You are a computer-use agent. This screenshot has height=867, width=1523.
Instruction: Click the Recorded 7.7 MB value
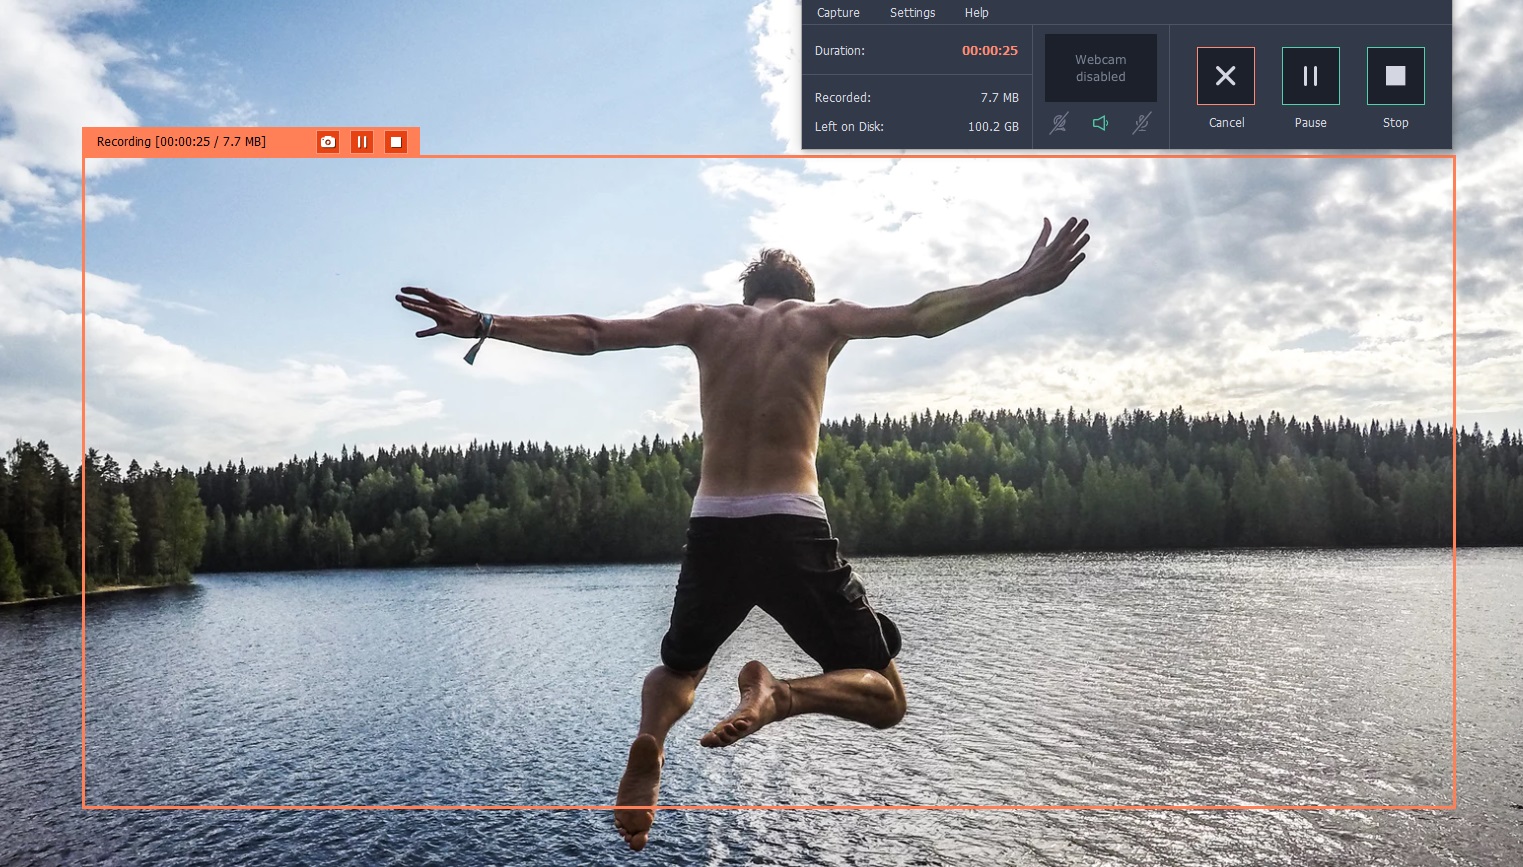[999, 98]
